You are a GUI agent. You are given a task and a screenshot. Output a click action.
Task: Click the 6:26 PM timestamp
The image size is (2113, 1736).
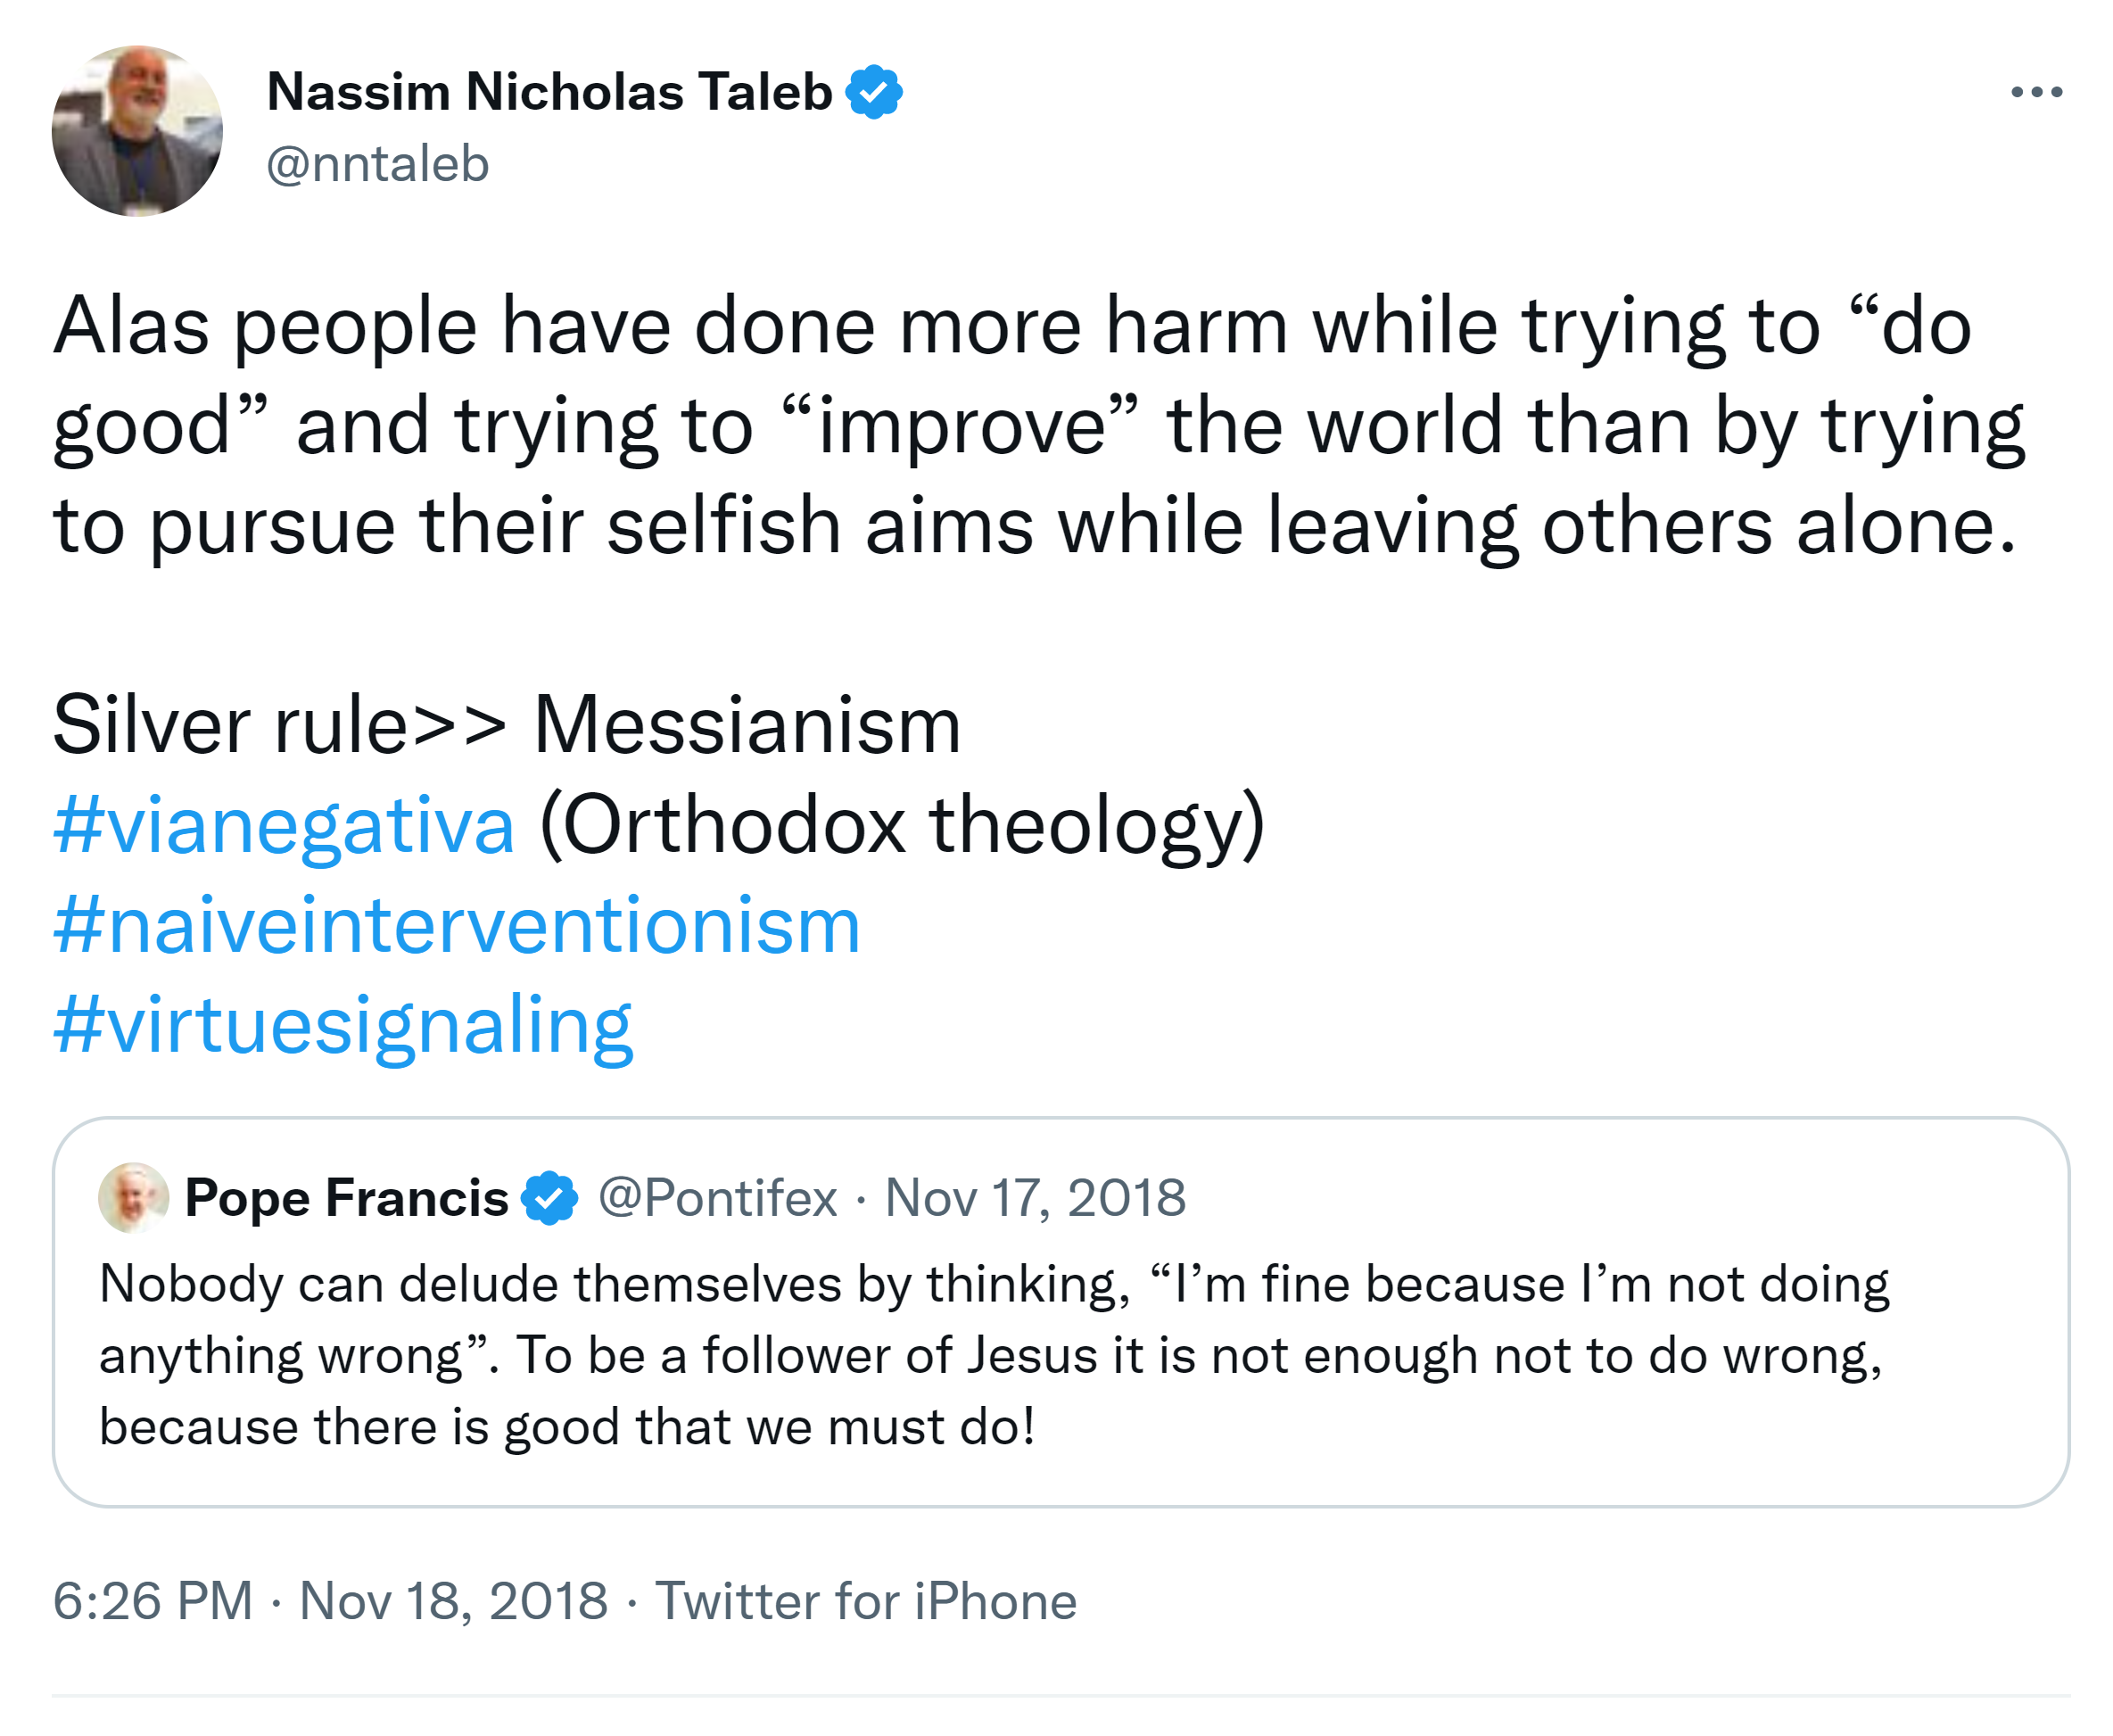coord(153,1601)
